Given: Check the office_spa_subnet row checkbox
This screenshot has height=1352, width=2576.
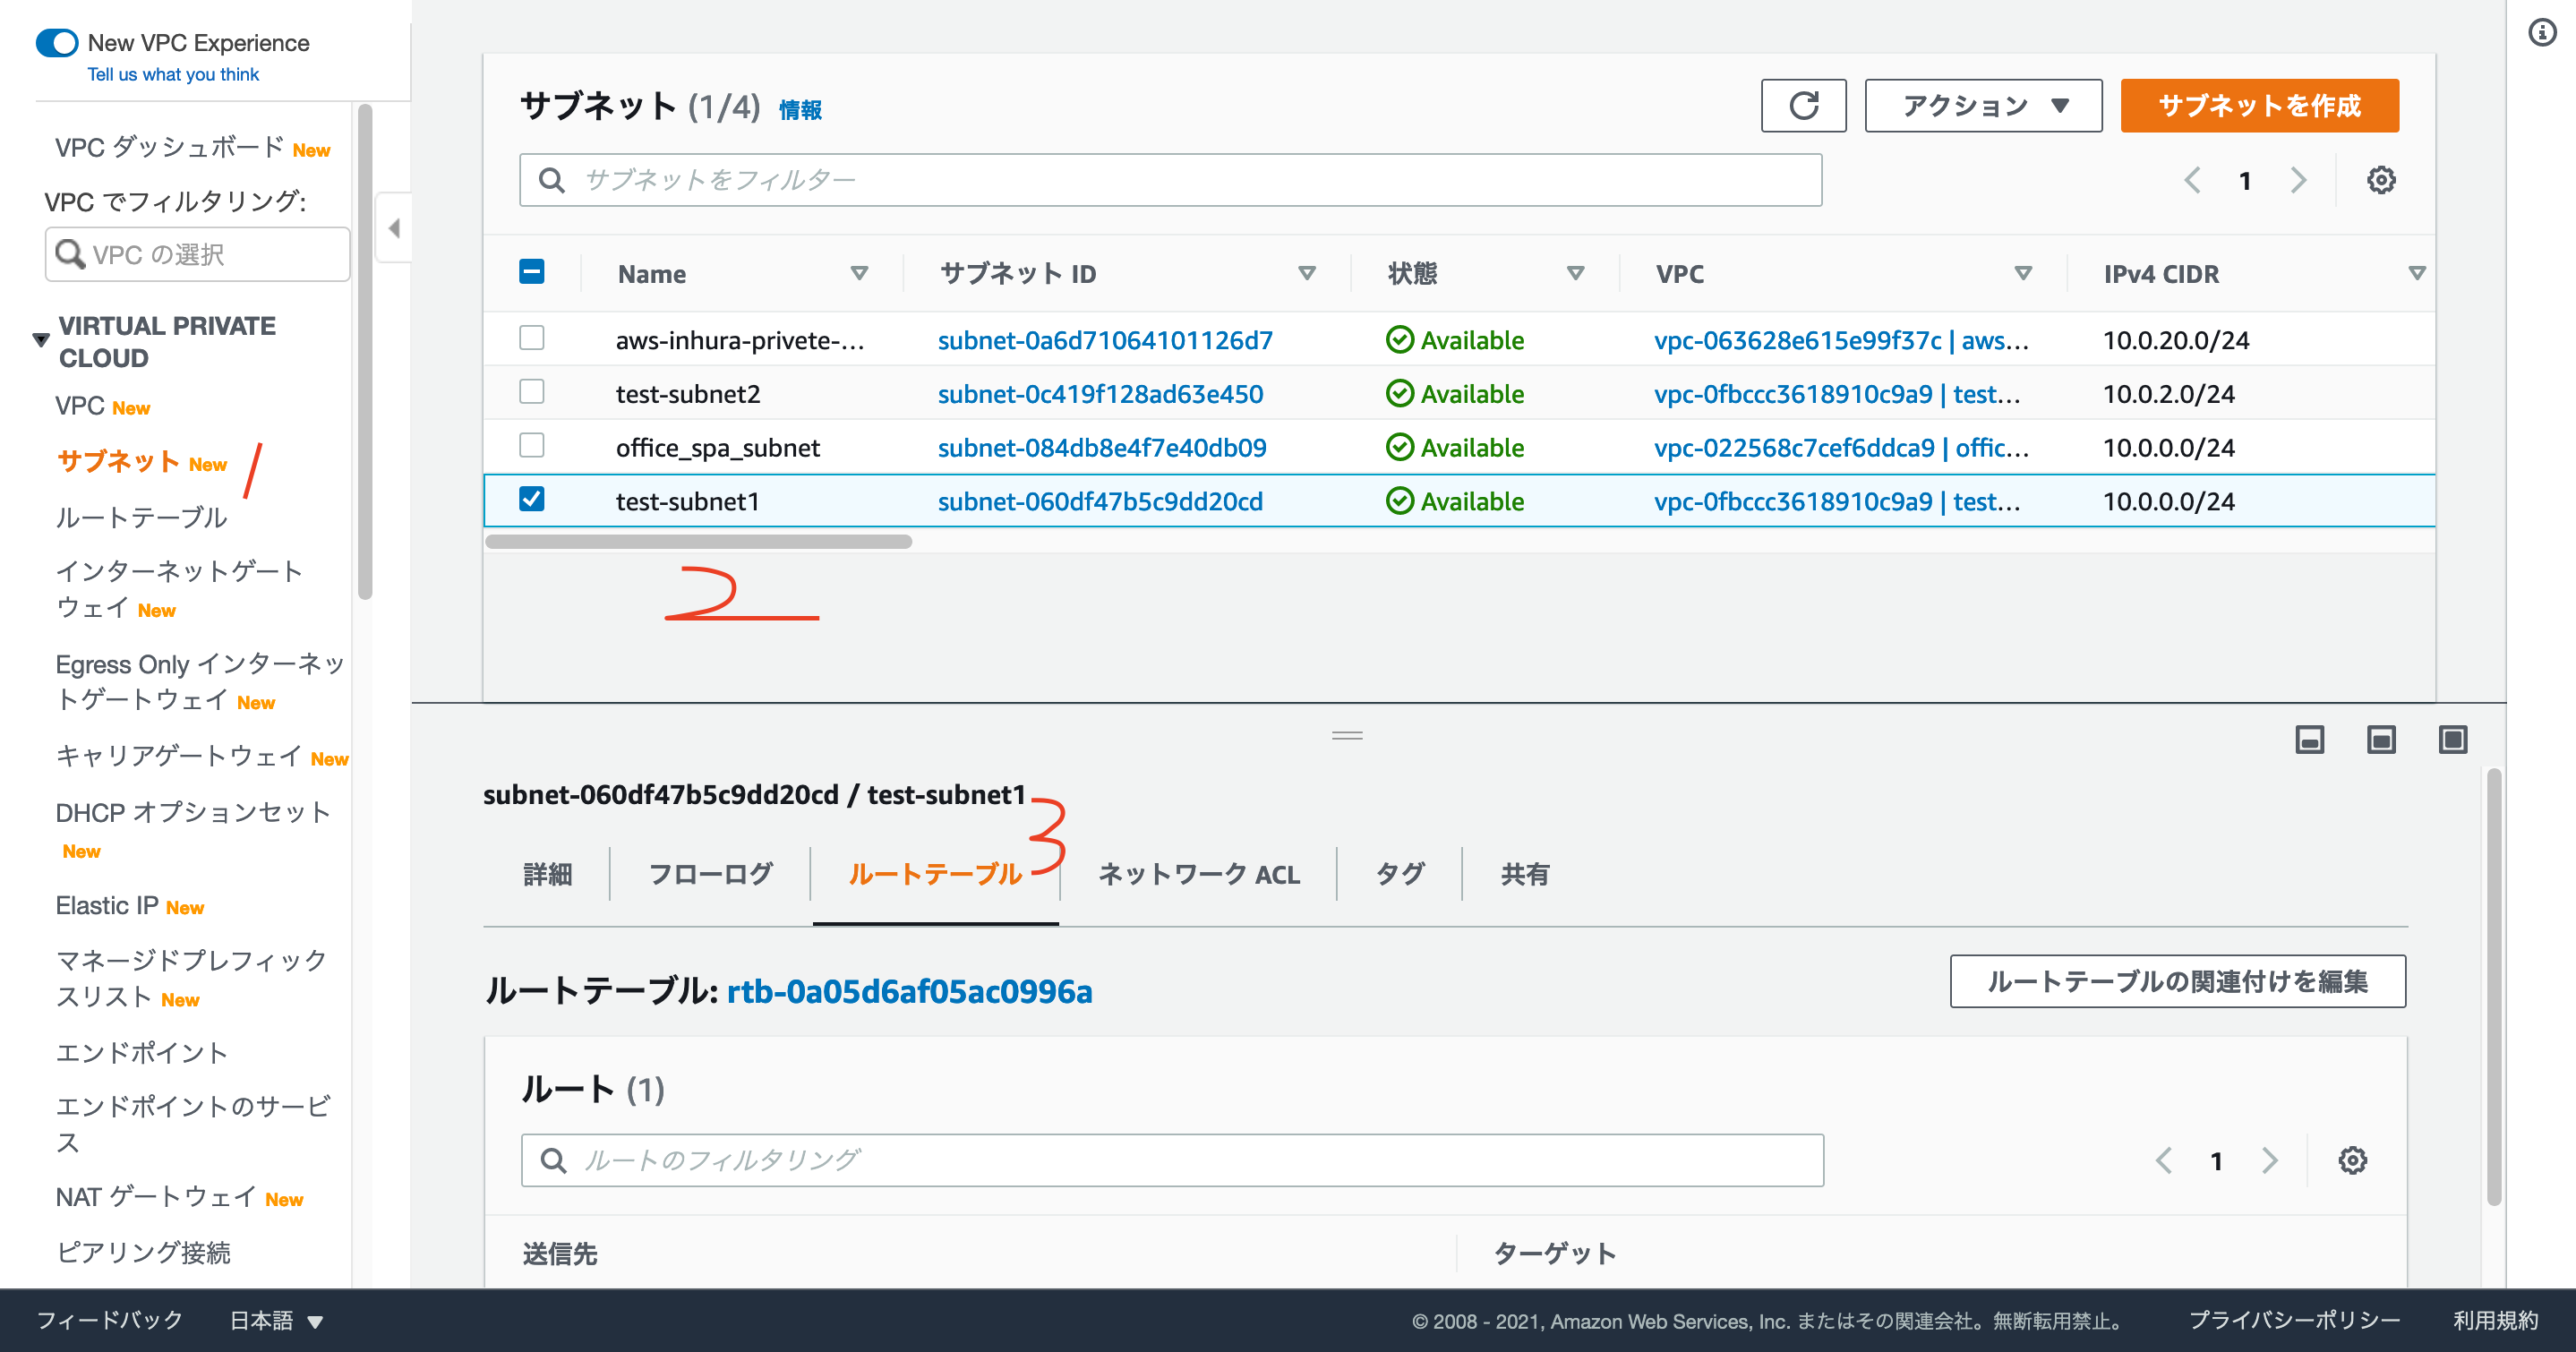Looking at the screenshot, I should click(532, 446).
